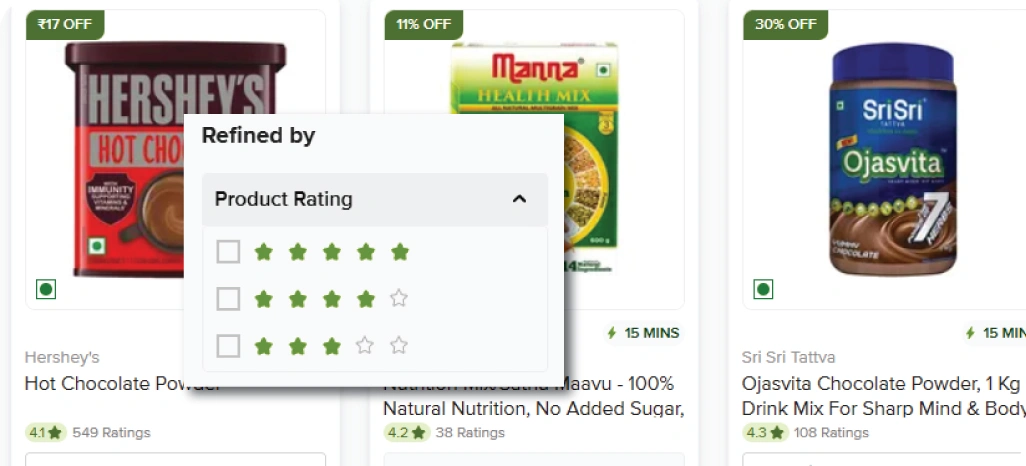
Task: Open the 549 Ratings link
Action: point(111,433)
